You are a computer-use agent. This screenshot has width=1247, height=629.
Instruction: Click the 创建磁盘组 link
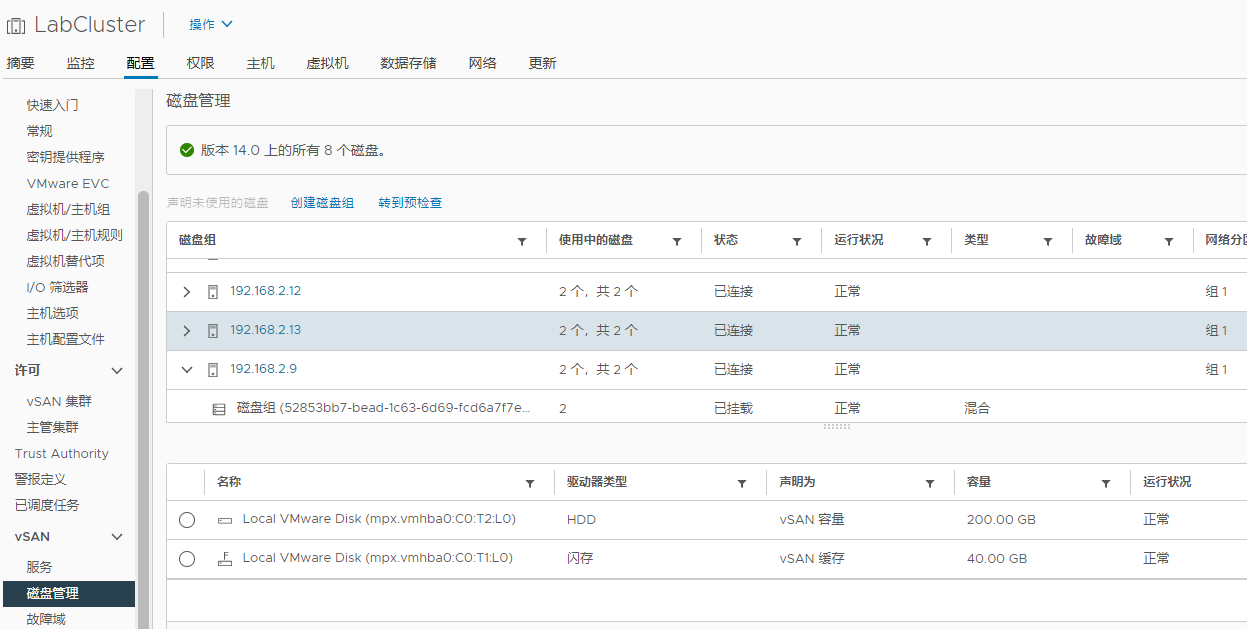click(x=322, y=203)
